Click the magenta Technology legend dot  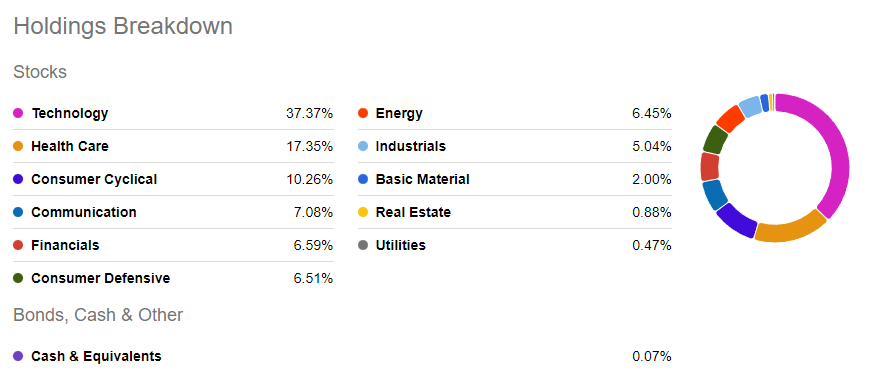coord(18,113)
